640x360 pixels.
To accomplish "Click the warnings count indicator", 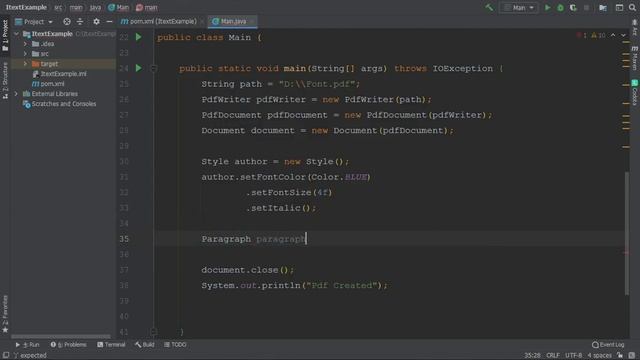I will click(598, 36).
